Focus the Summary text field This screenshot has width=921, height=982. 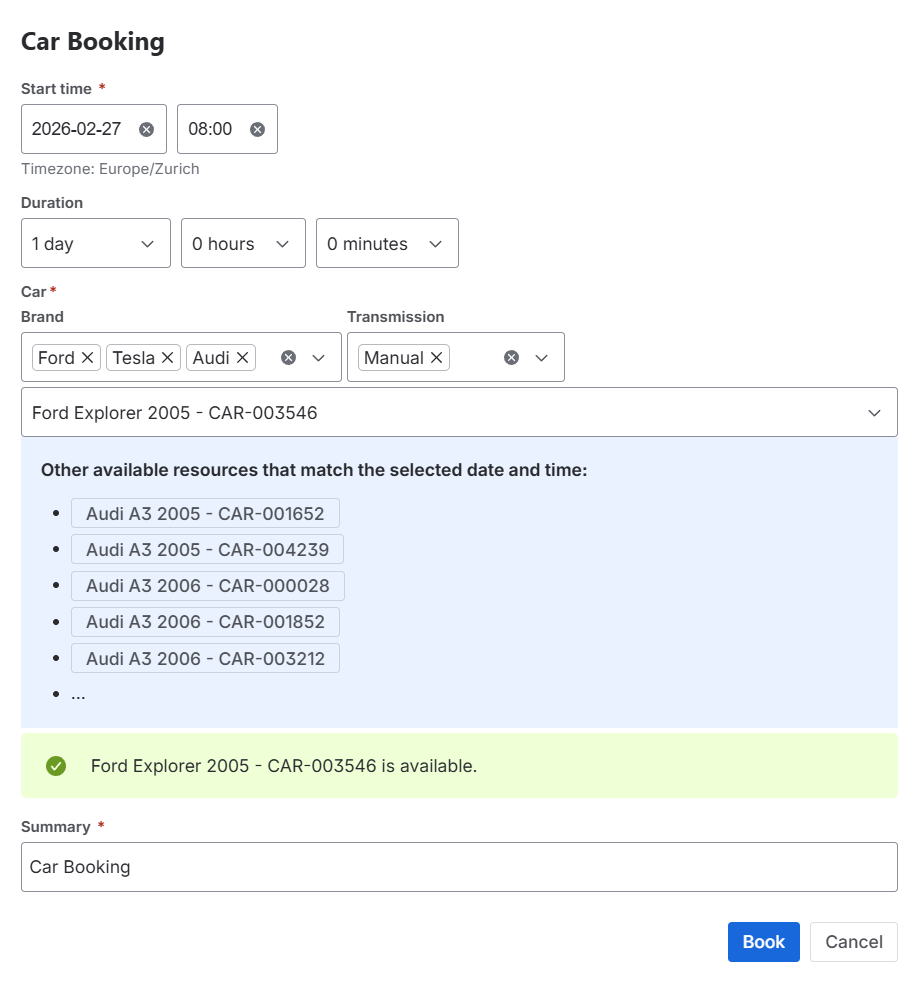458,867
